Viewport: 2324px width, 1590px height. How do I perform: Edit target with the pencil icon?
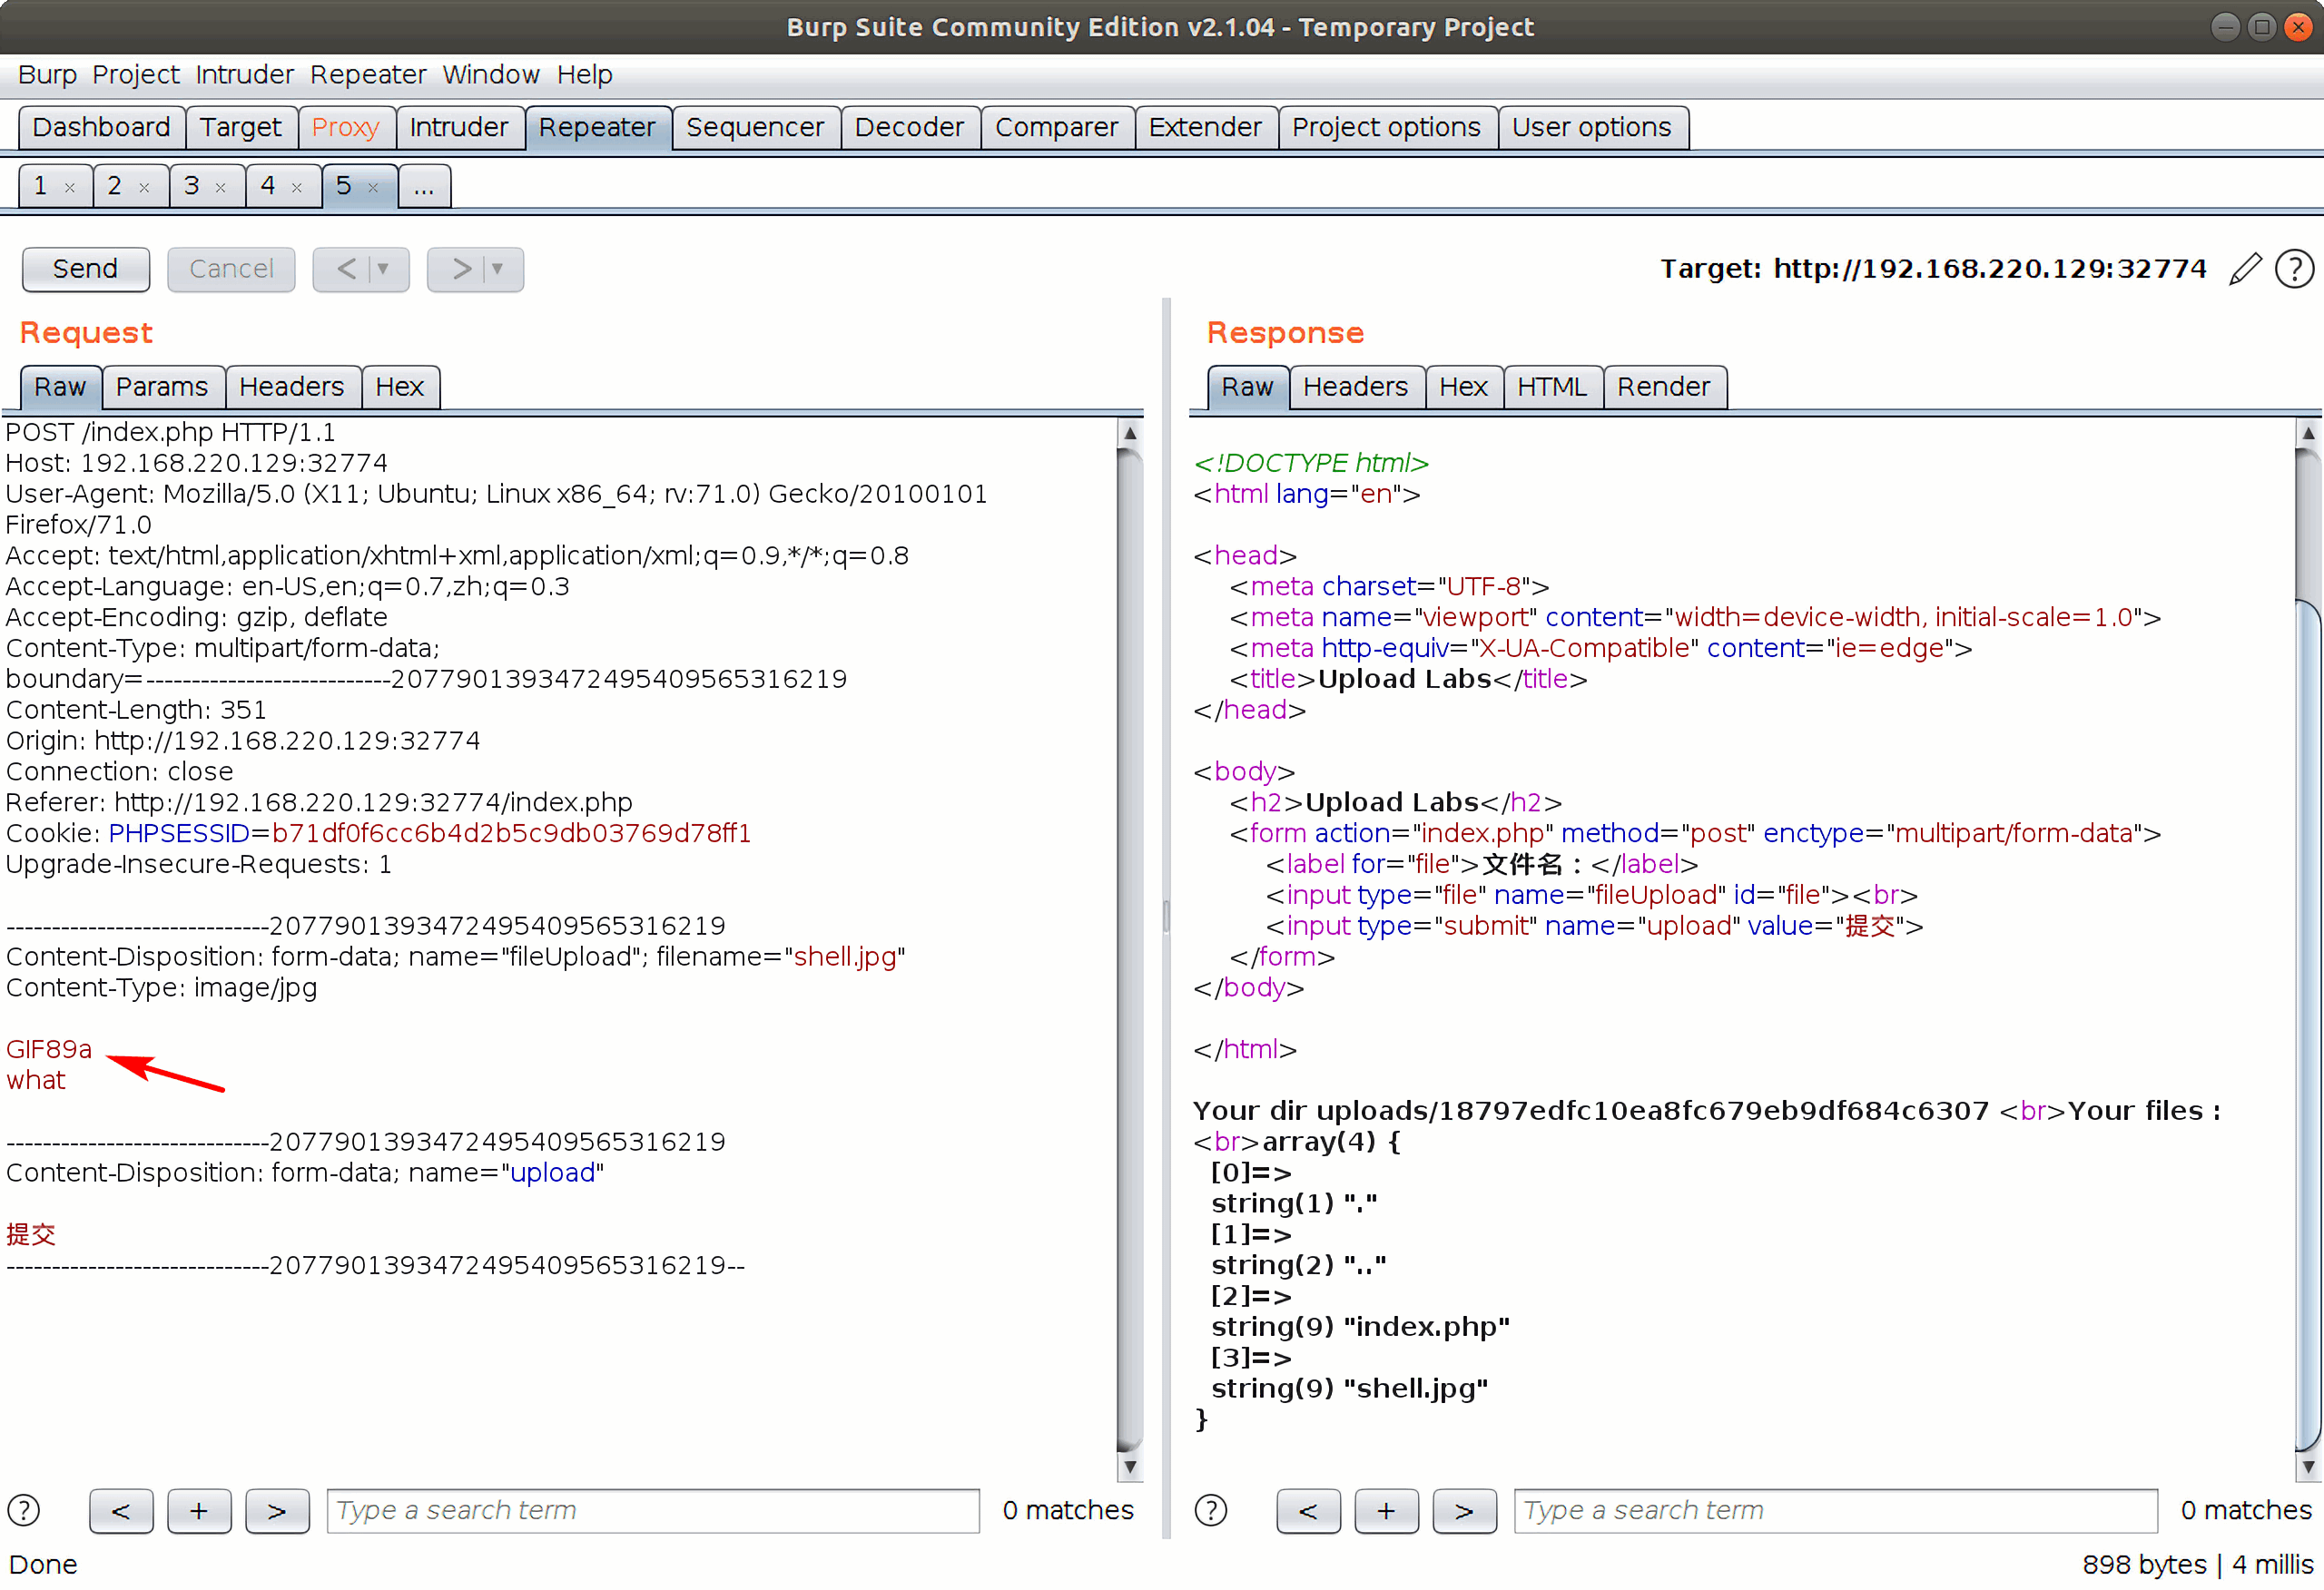pyautogui.click(x=2245, y=268)
